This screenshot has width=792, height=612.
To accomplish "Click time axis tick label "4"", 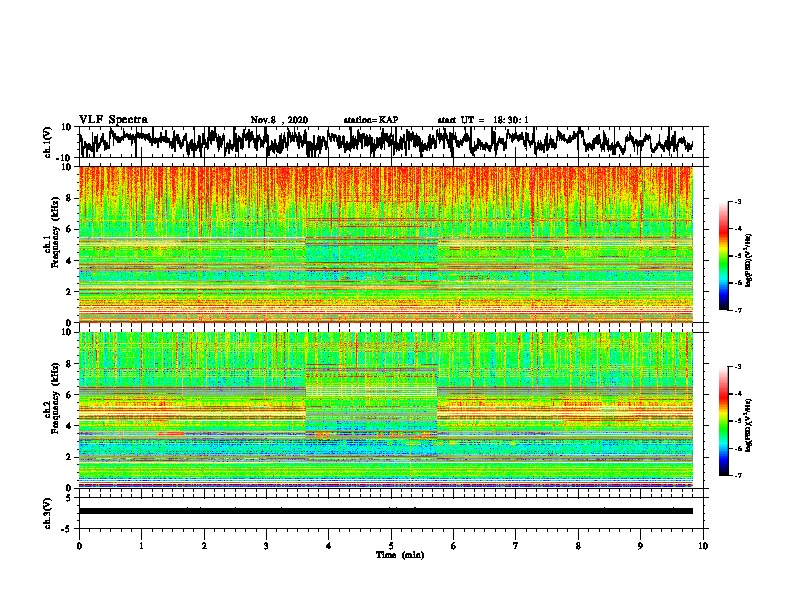I will (329, 546).
